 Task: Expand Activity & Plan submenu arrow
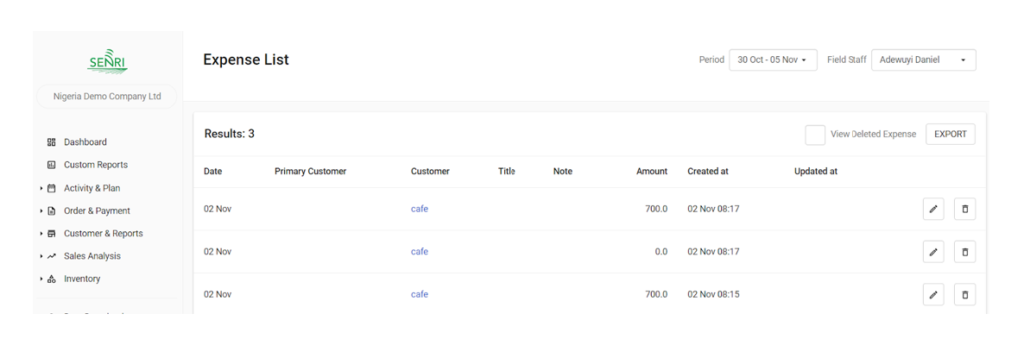41,188
